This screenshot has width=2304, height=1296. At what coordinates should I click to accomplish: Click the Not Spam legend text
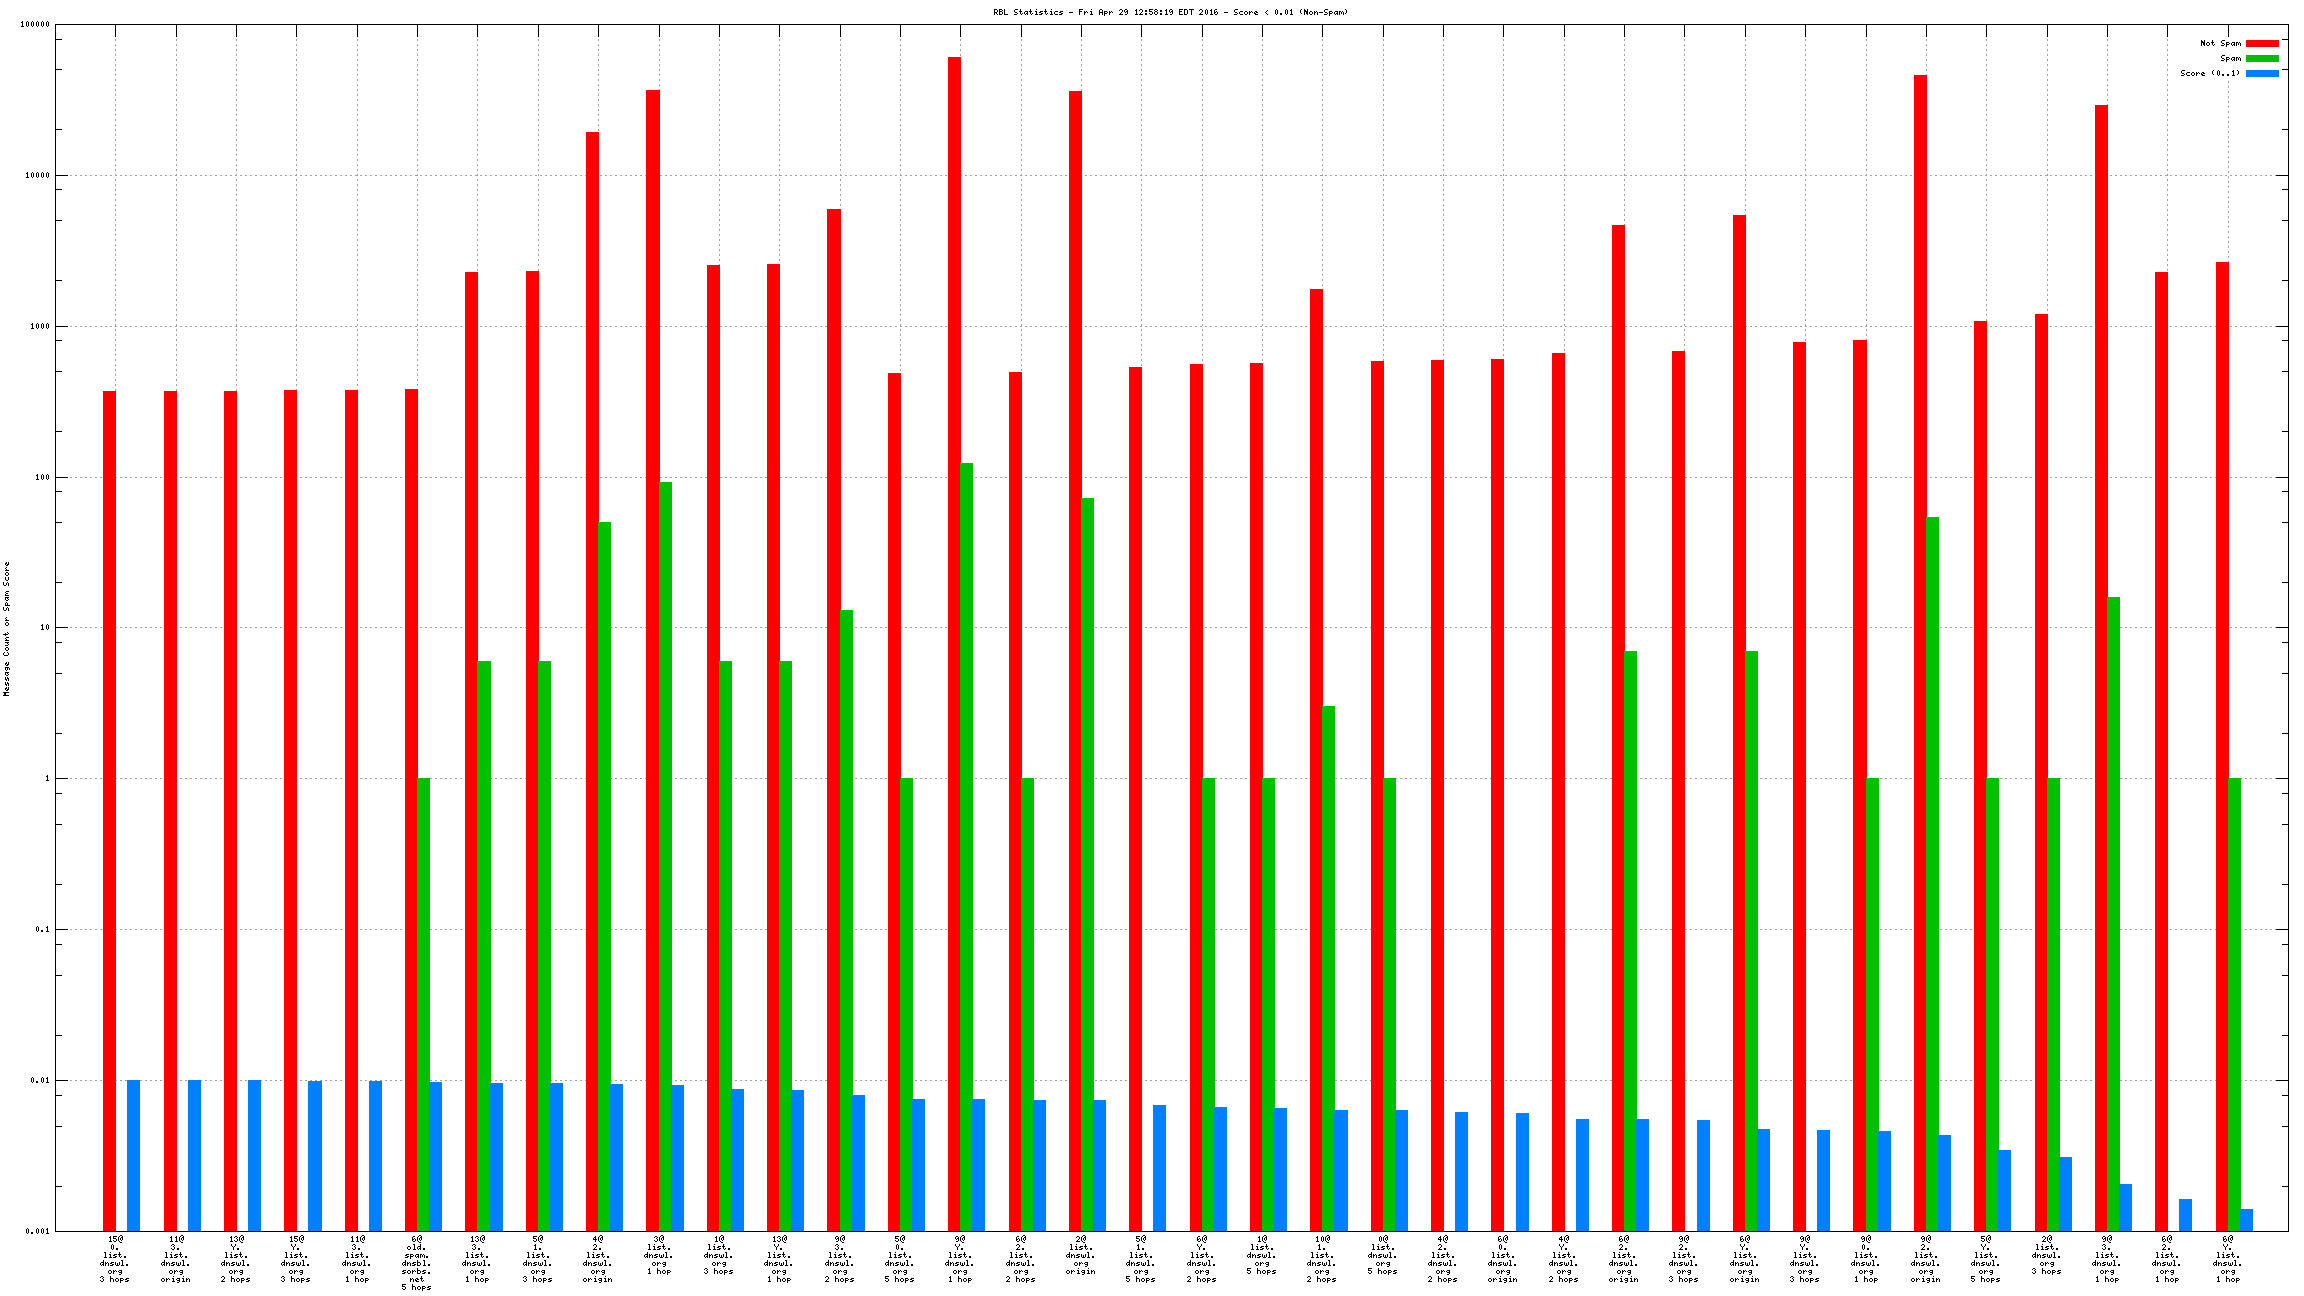click(x=2220, y=43)
